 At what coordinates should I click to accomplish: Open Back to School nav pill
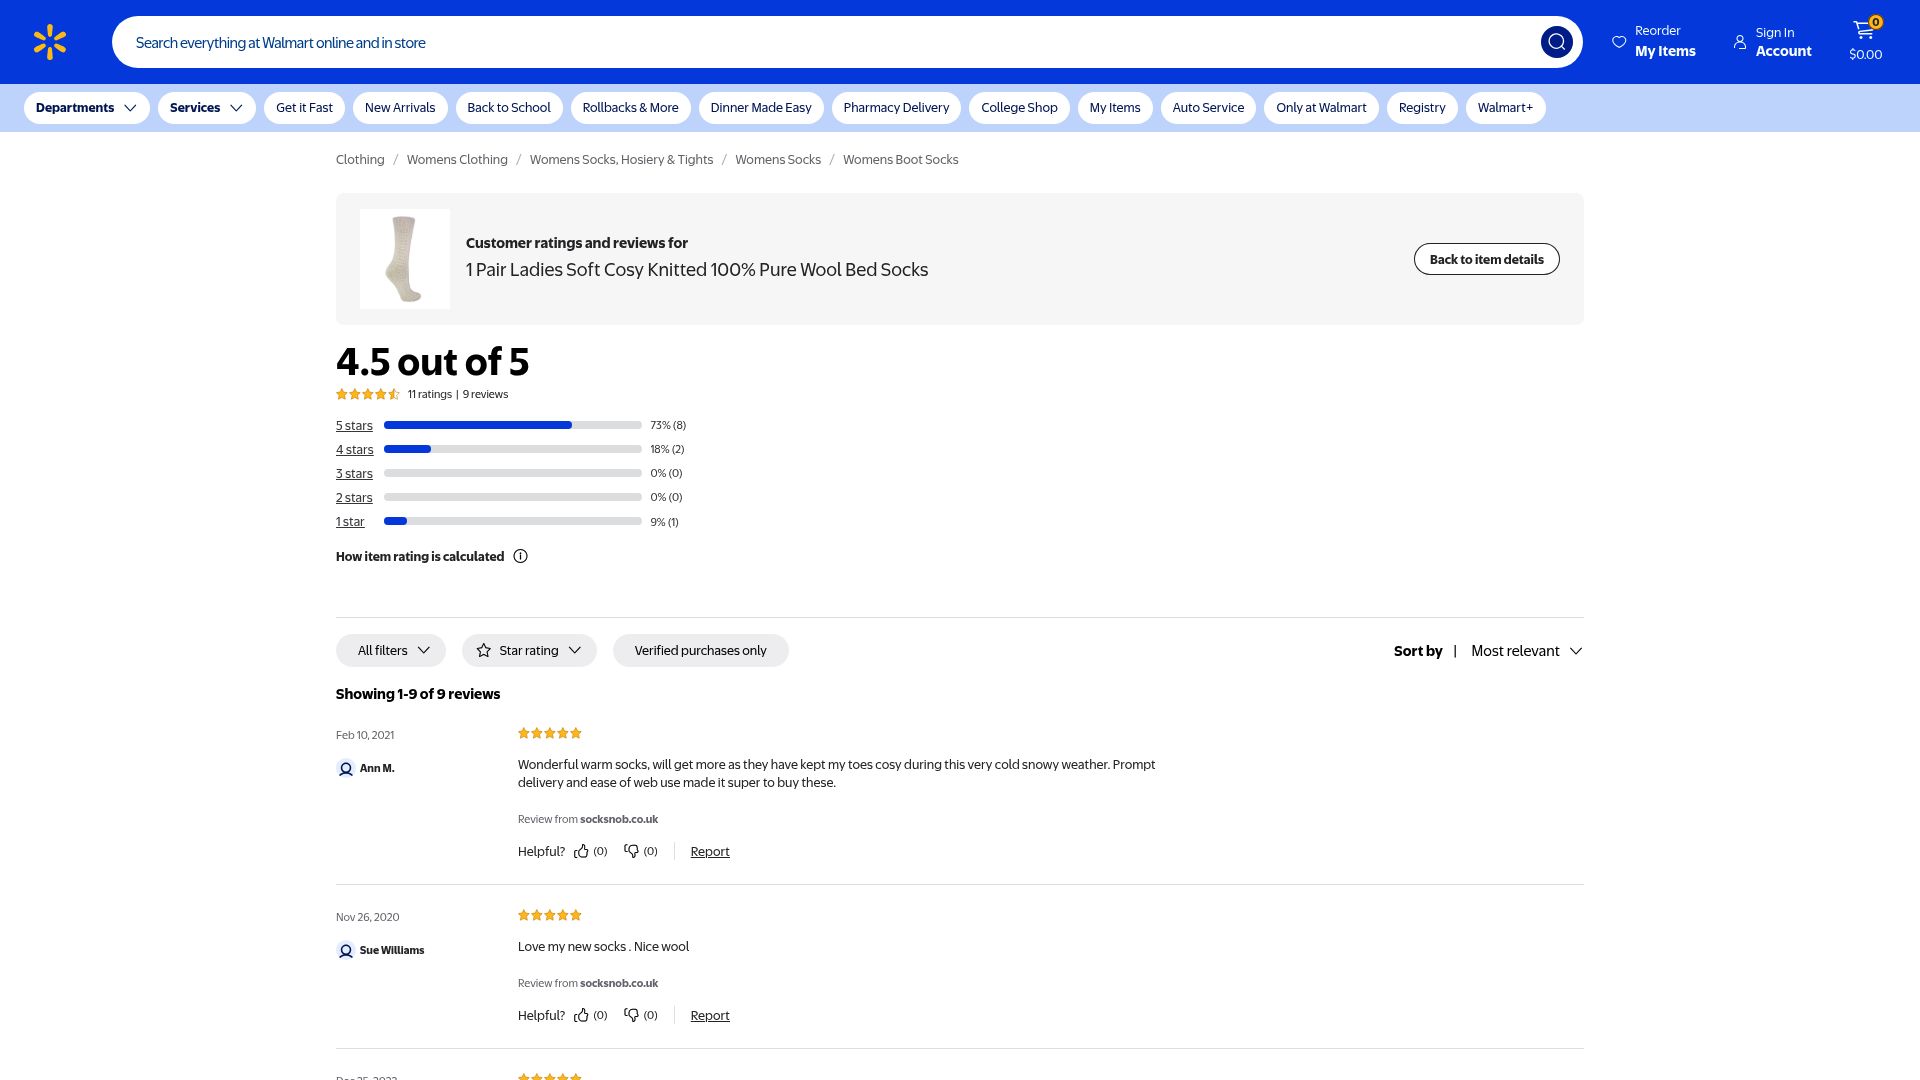(x=509, y=108)
